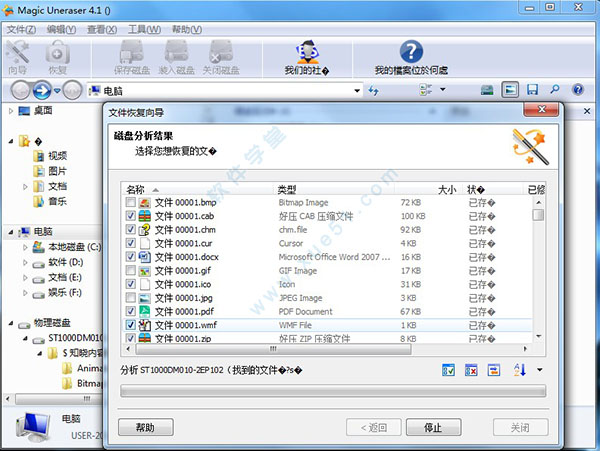
Task: Uncheck the box for 文件 00001.docx
Action: pos(130,256)
